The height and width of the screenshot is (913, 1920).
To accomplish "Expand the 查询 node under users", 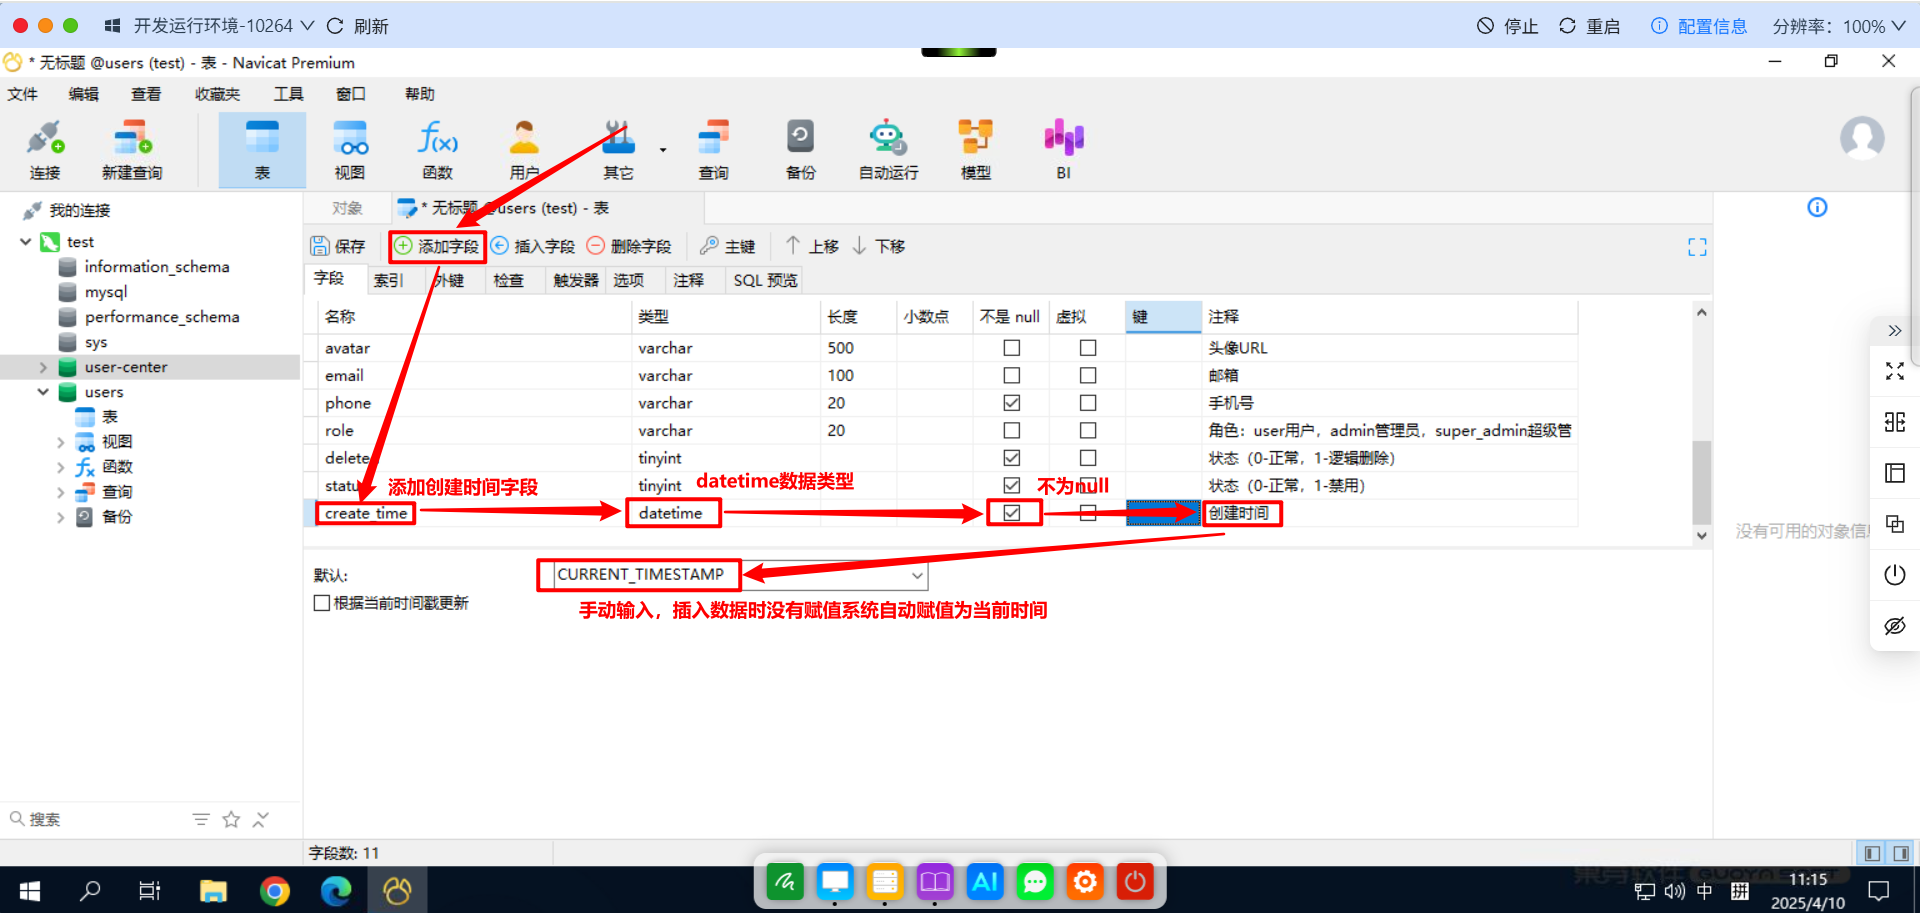I will [x=61, y=492].
